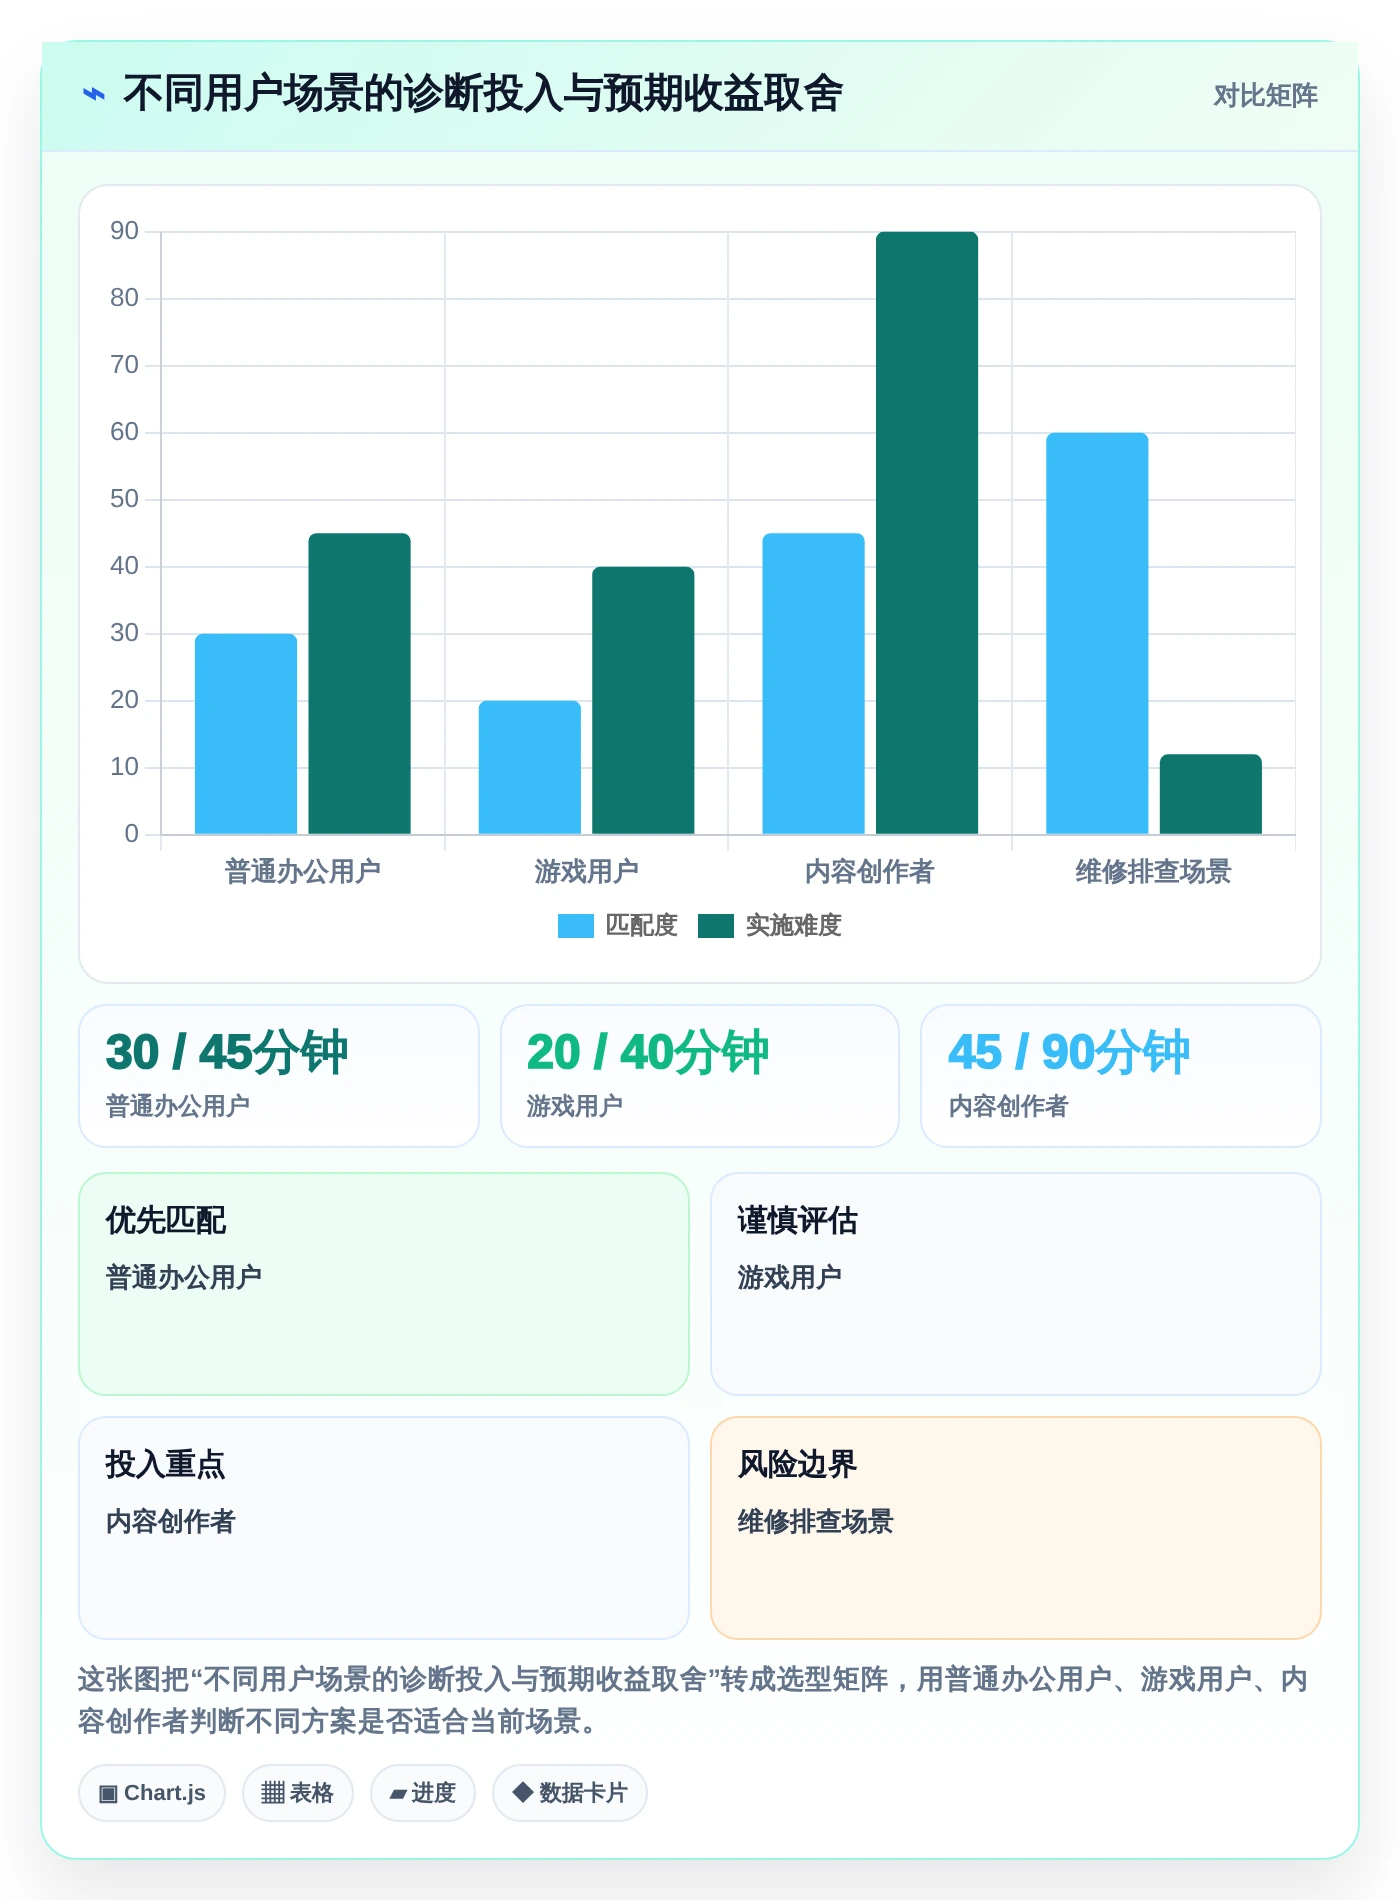The image size is (1400, 1900).
Task: Open the 20 / 40分钟 stat card
Action: [700, 1076]
